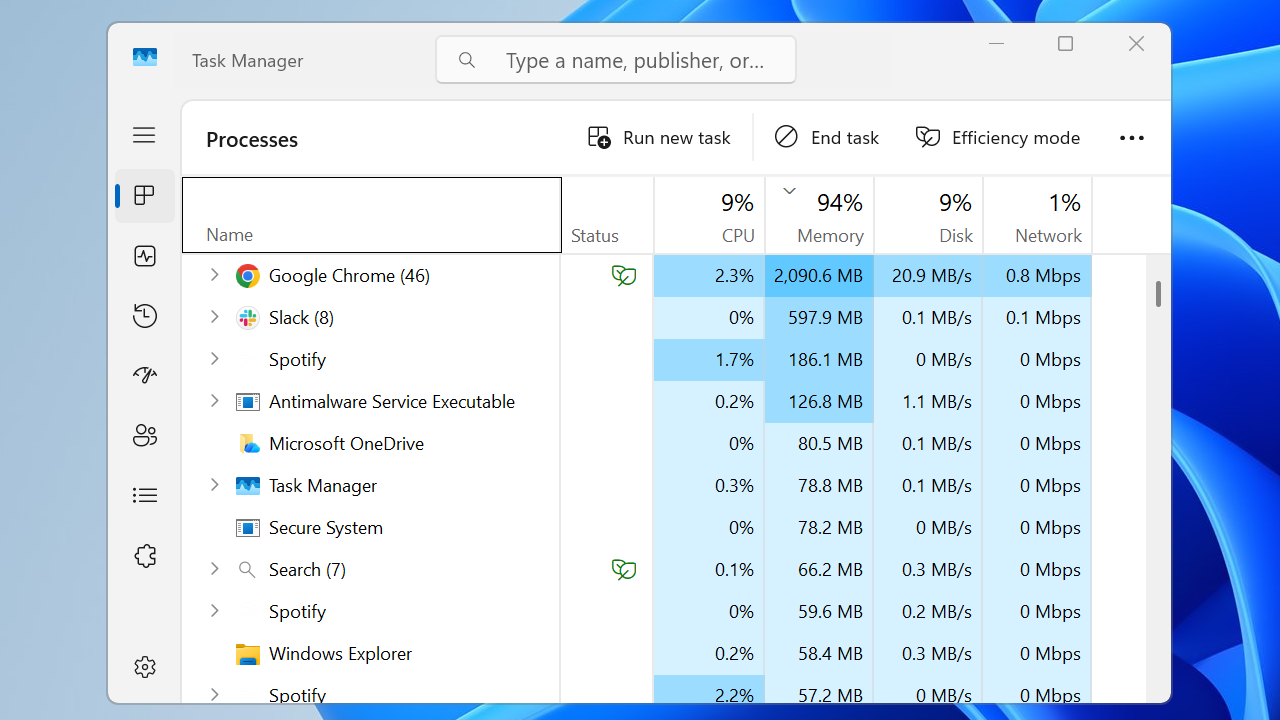Select the Secure System row
The image size is (1280, 720).
click(637, 528)
